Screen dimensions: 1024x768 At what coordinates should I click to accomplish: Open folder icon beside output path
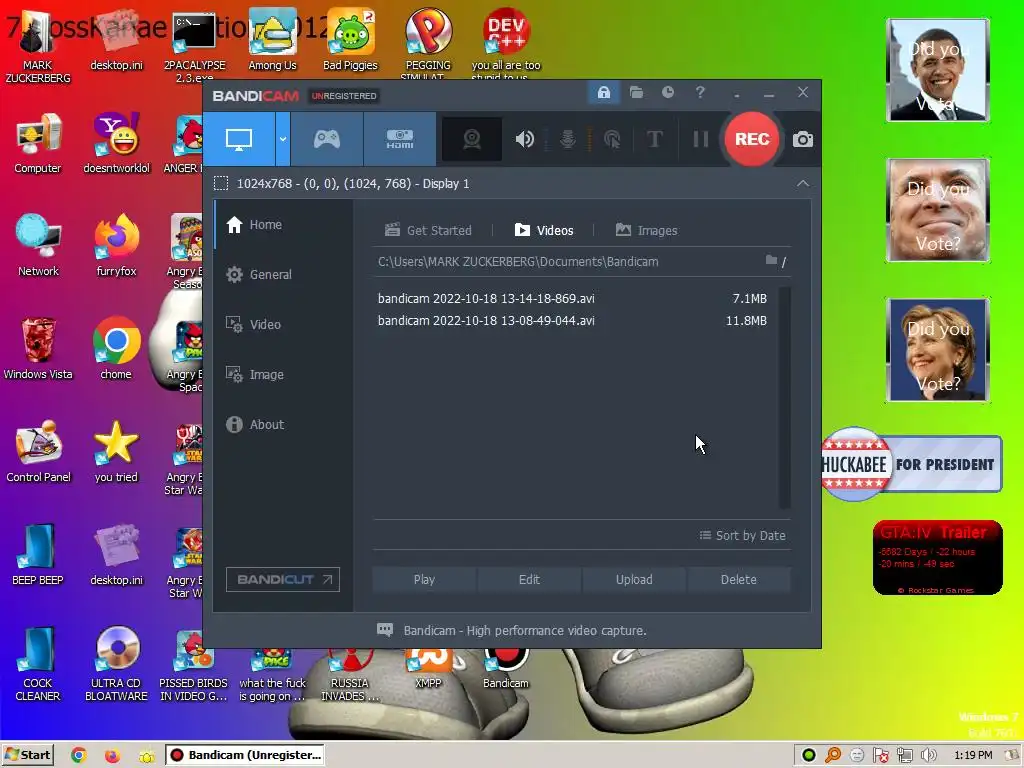771,261
